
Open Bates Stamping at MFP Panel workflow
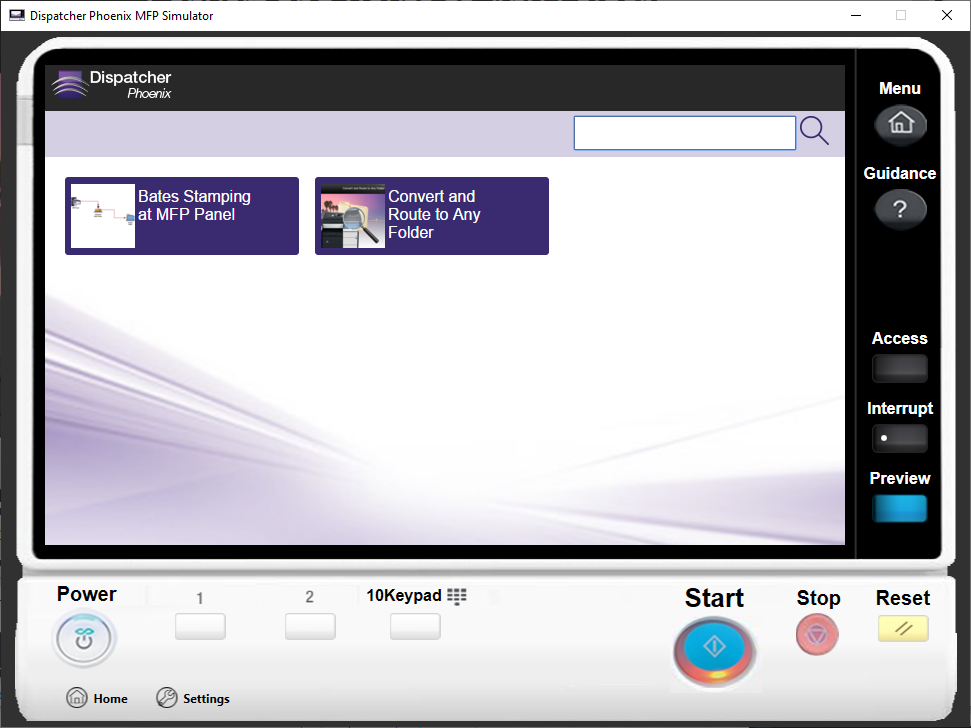(182, 216)
